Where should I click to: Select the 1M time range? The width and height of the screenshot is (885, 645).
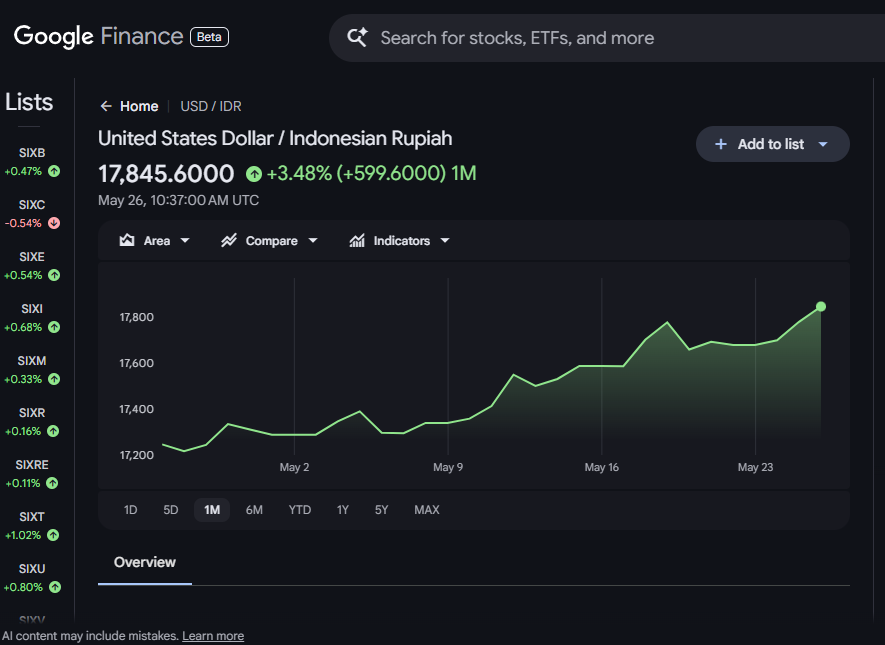coord(212,510)
